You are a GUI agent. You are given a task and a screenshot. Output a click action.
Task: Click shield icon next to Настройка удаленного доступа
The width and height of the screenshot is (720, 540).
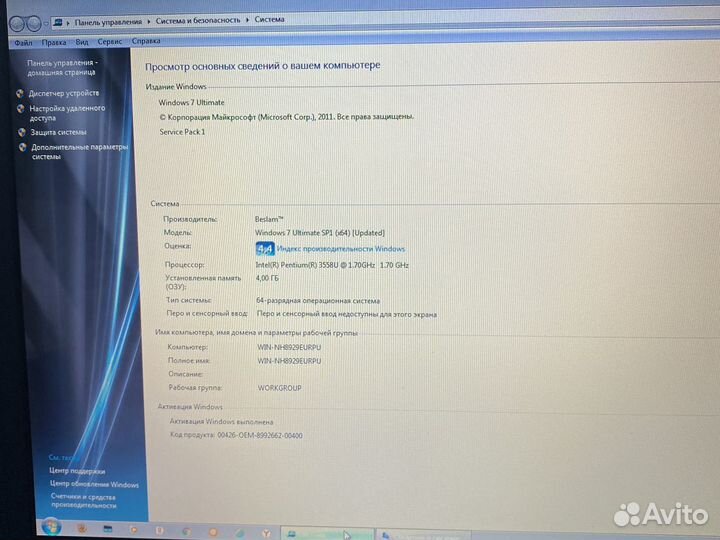pos(21,109)
